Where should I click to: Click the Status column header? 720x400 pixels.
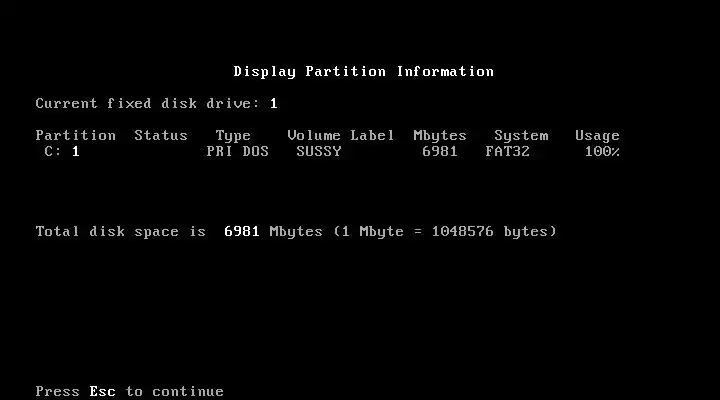pyautogui.click(x=161, y=135)
